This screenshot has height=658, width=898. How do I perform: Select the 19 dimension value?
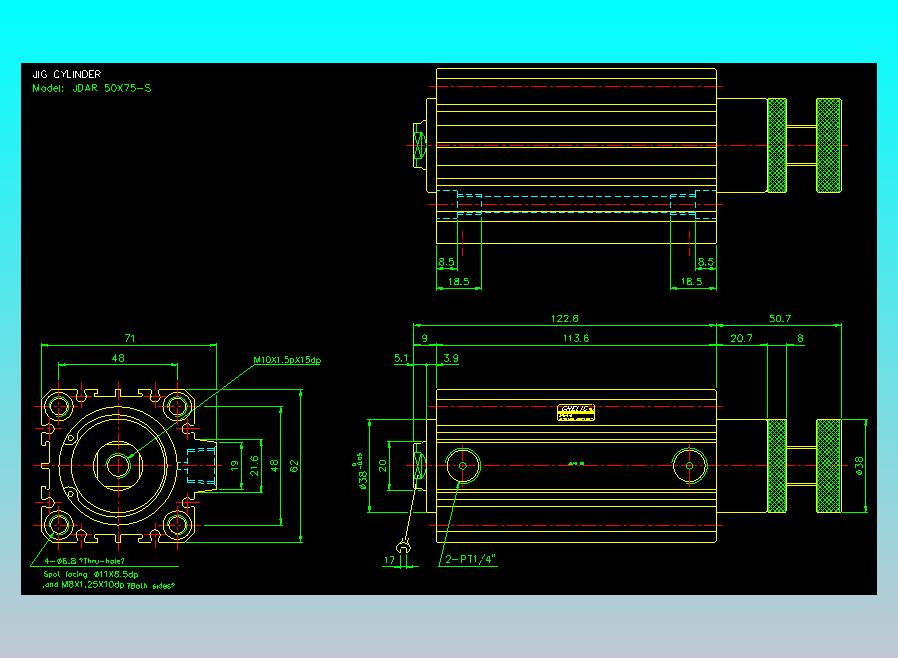234,466
